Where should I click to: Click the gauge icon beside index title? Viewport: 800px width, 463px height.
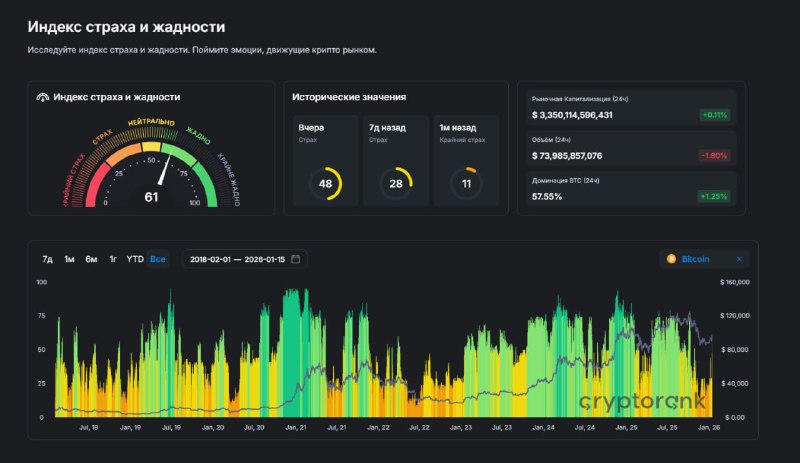[x=42, y=97]
